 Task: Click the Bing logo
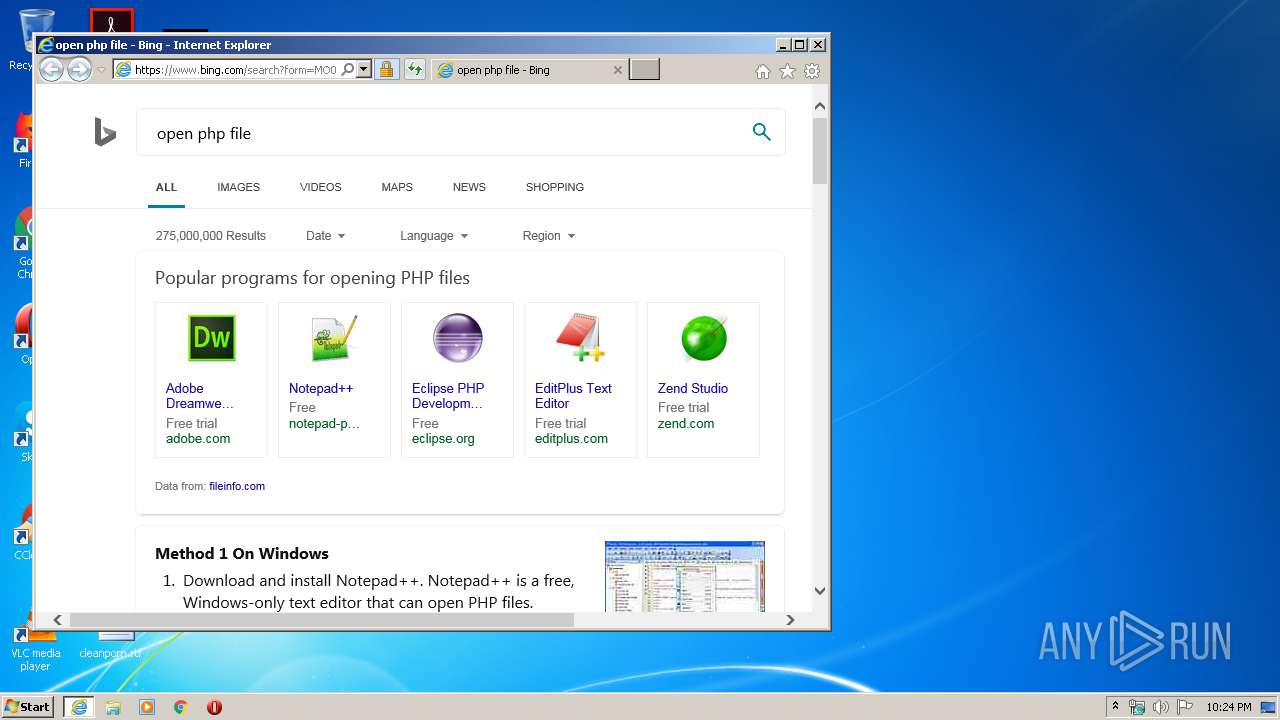point(105,132)
